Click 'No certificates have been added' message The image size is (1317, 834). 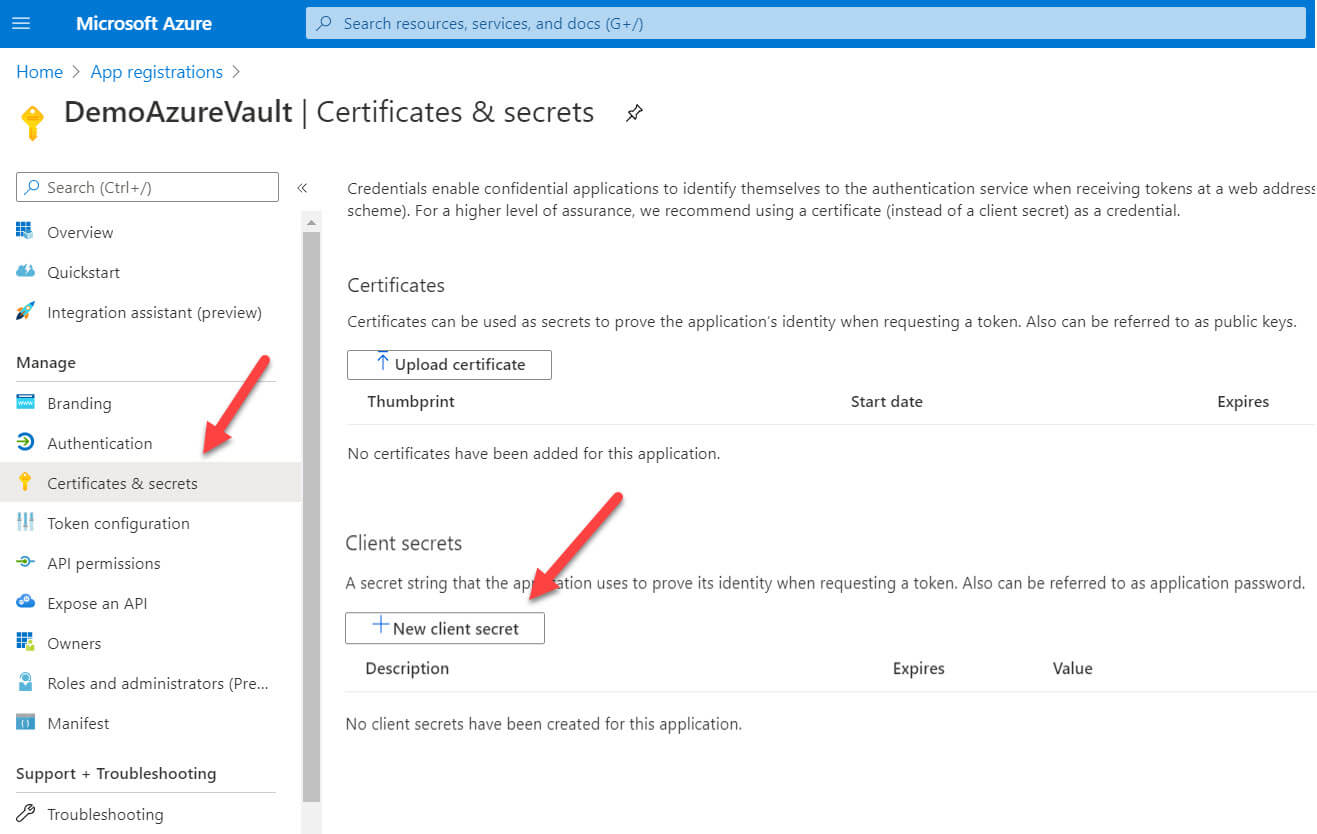tap(533, 453)
